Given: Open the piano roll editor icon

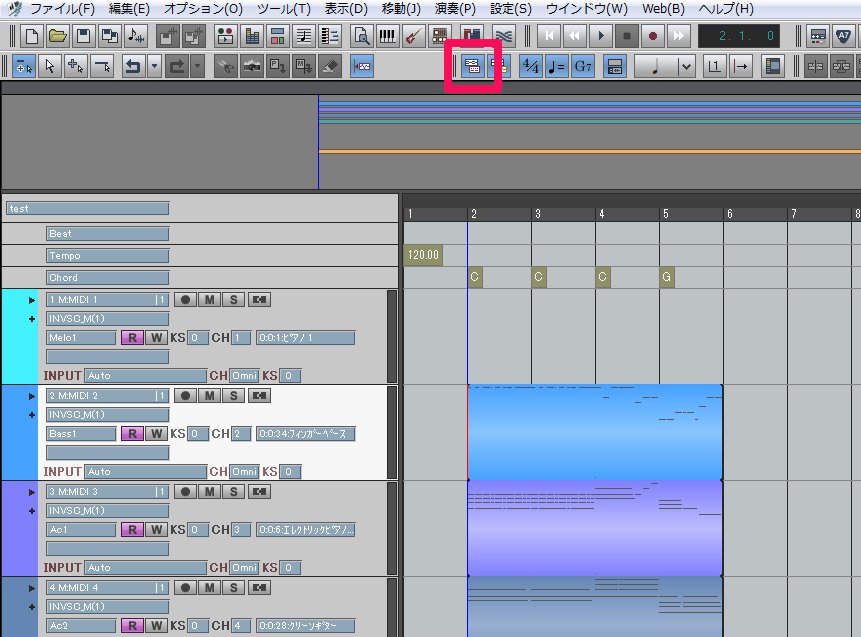Looking at the screenshot, I should (330, 36).
